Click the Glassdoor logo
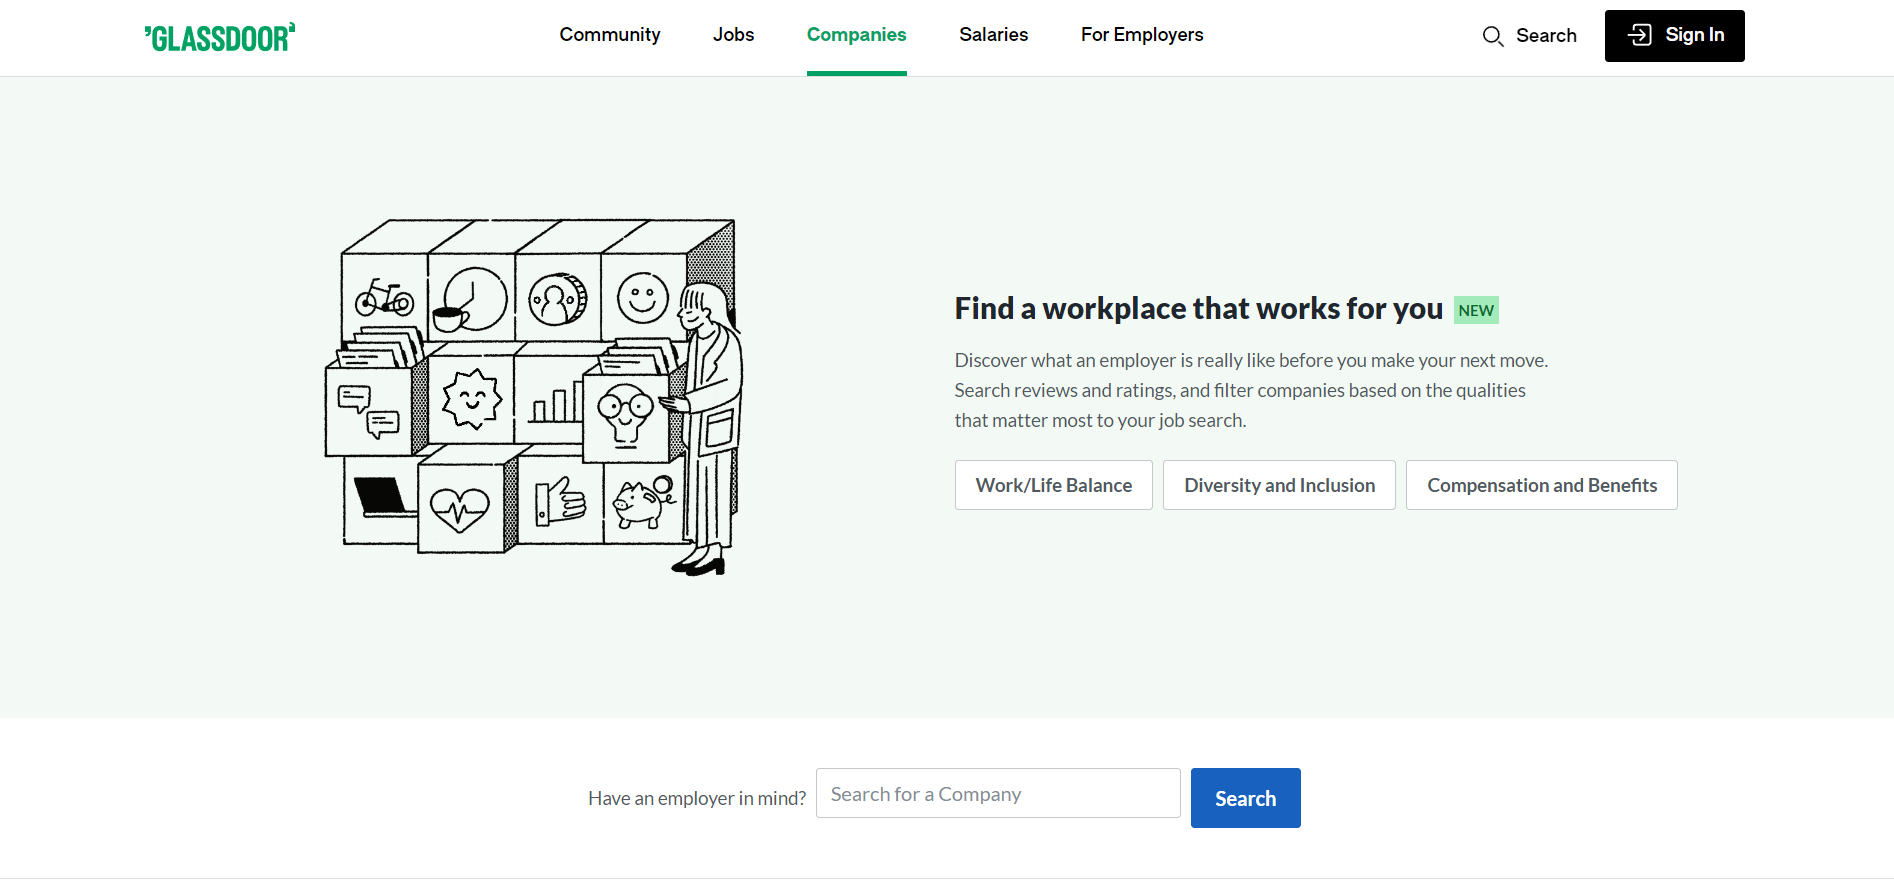Image resolution: width=1894 pixels, height=888 pixels. [x=220, y=37]
